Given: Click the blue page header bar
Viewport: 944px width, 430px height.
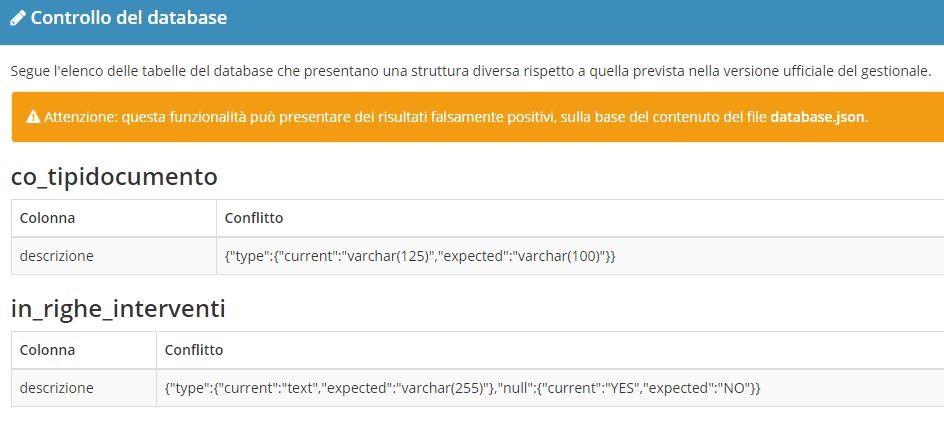Looking at the screenshot, I should click(472, 22).
